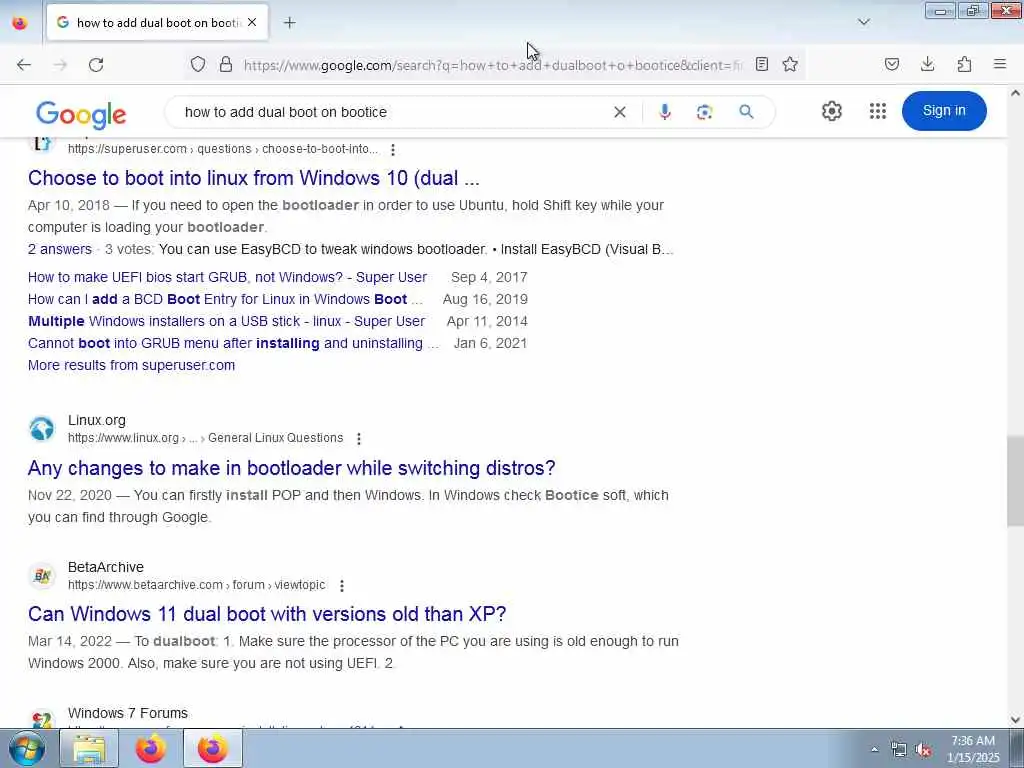
Task: Click the Linux.org site icon
Action: coord(42,429)
